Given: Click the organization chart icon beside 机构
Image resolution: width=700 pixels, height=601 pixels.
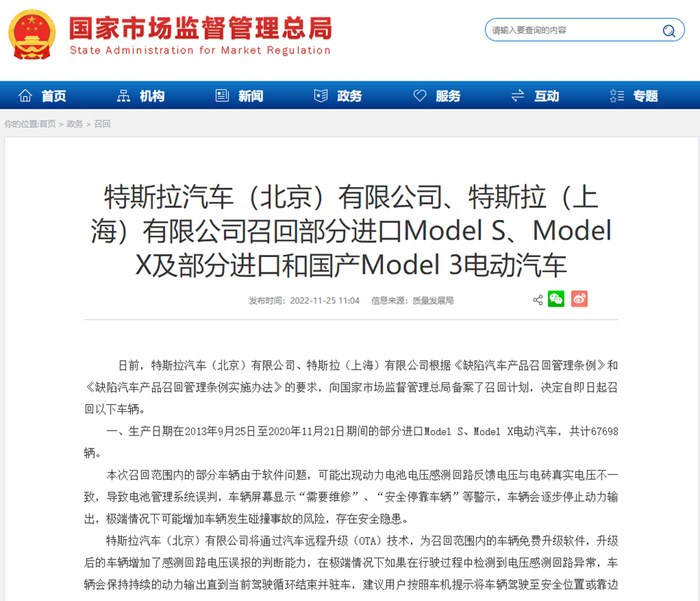Looking at the screenshot, I should pyautogui.click(x=124, y=96).
